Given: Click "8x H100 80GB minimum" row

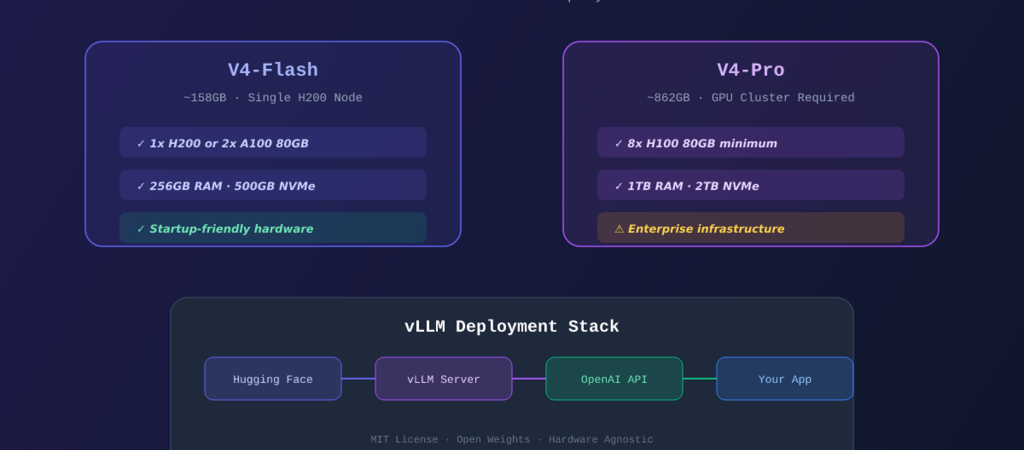Looking at the screenshot, I should click(x=750, y=142).
